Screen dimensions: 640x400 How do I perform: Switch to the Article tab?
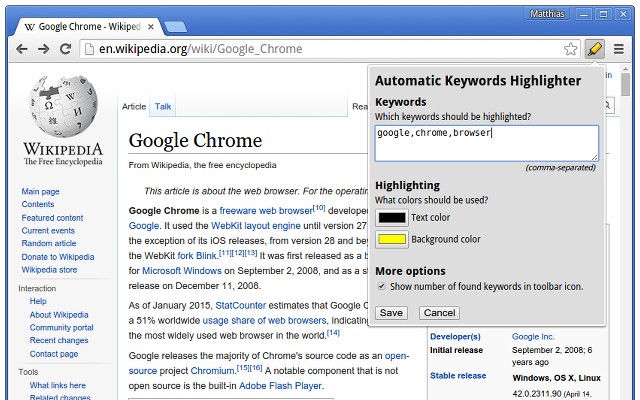pyautogui.click(x=134, y=107)
